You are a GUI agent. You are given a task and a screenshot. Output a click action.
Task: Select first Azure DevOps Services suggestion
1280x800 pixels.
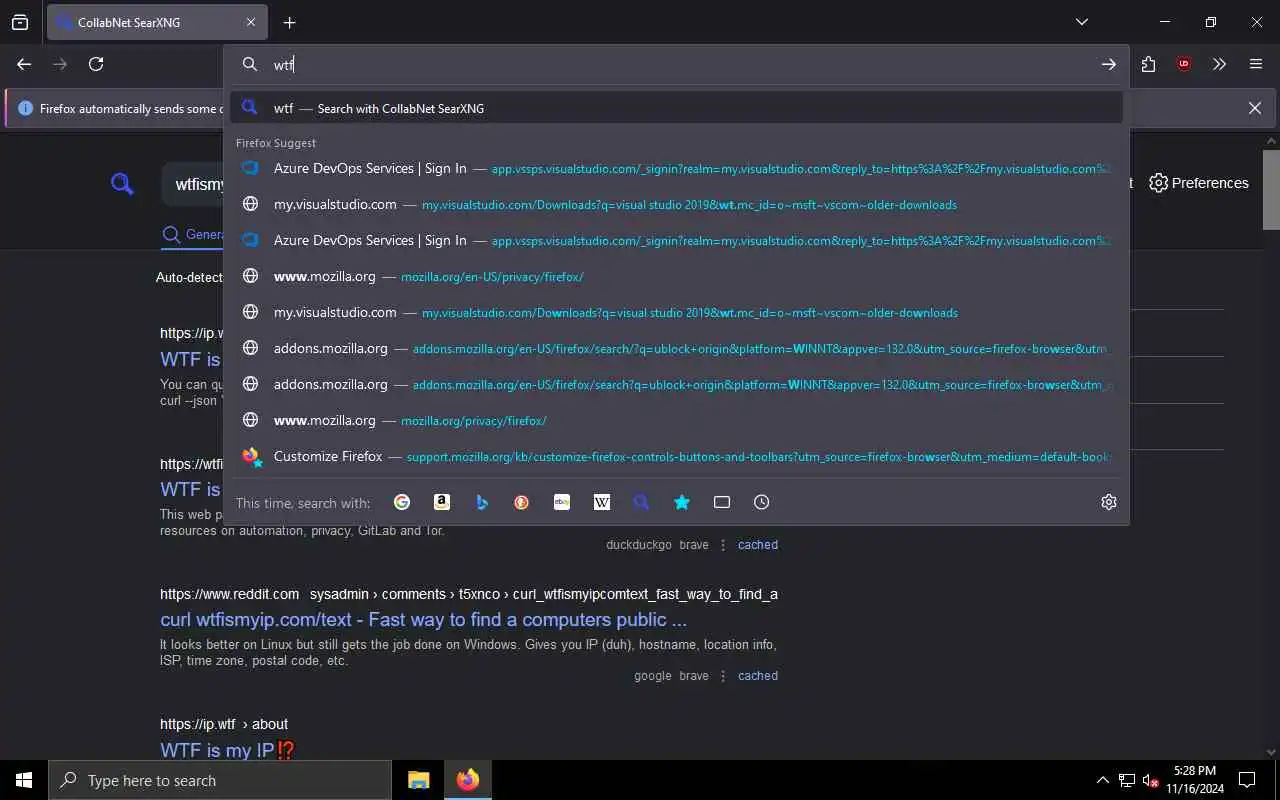pos(676,168)
